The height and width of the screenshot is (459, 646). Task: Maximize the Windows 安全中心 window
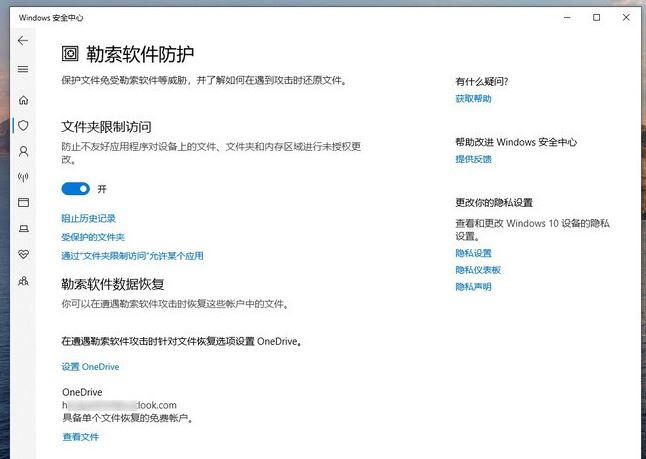(x=597, y=17)
